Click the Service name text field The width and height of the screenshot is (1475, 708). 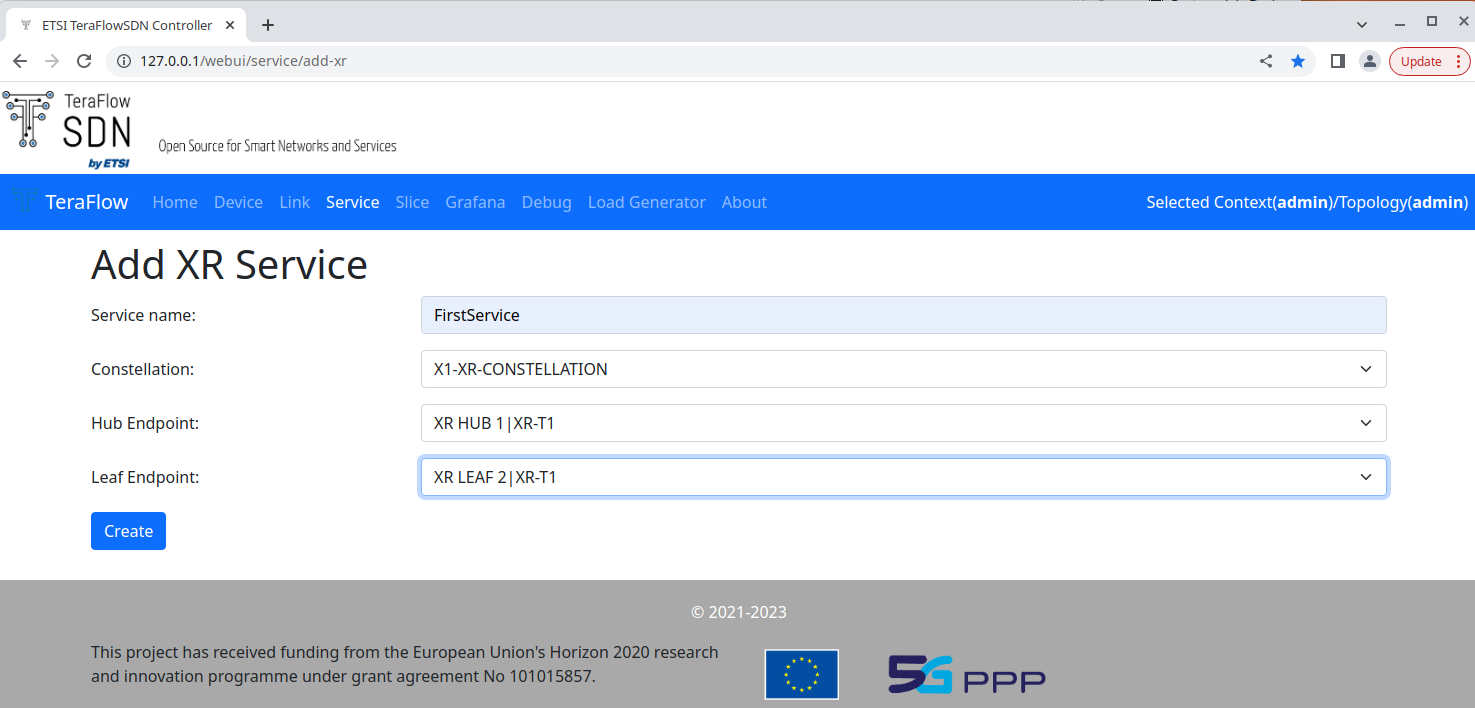pyautogui.click(x=902, y=315)
